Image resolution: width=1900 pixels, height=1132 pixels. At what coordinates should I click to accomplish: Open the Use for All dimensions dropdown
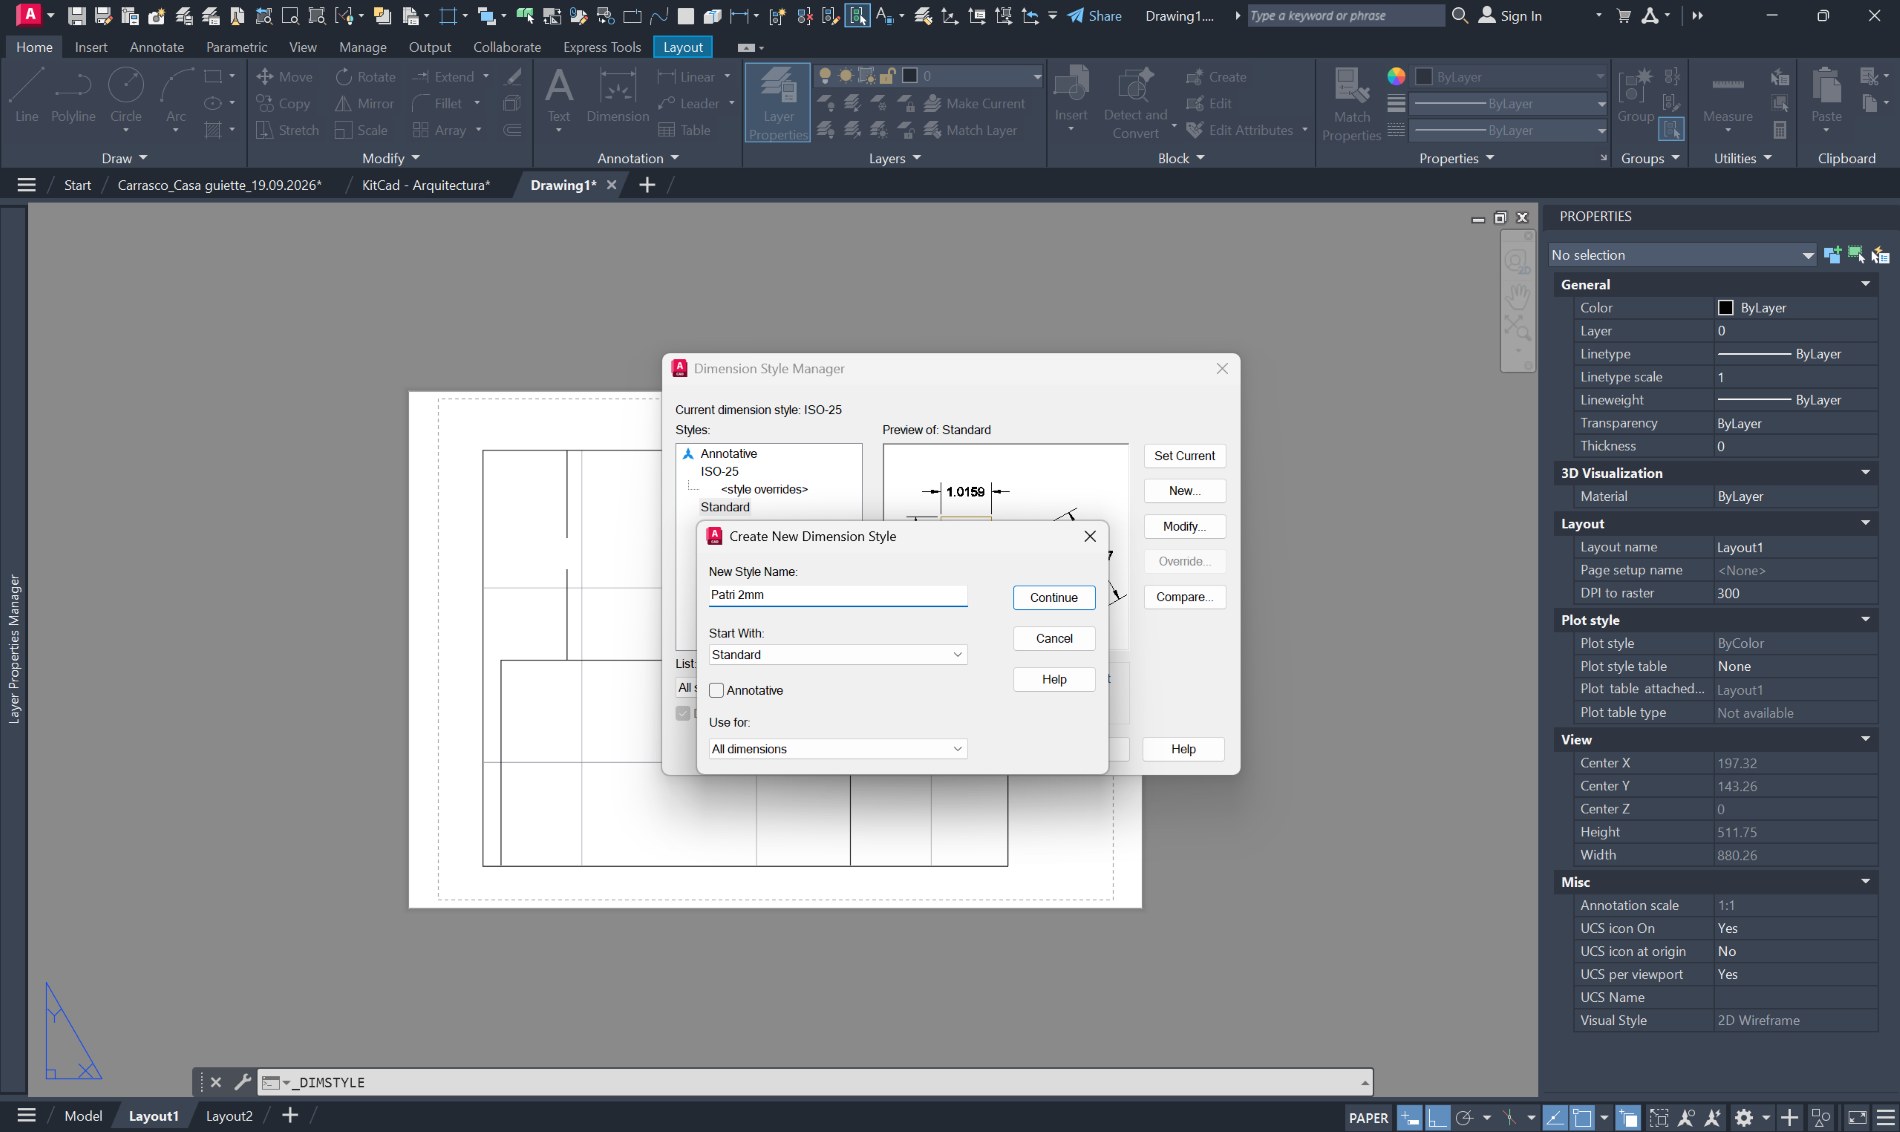point(837,749)
